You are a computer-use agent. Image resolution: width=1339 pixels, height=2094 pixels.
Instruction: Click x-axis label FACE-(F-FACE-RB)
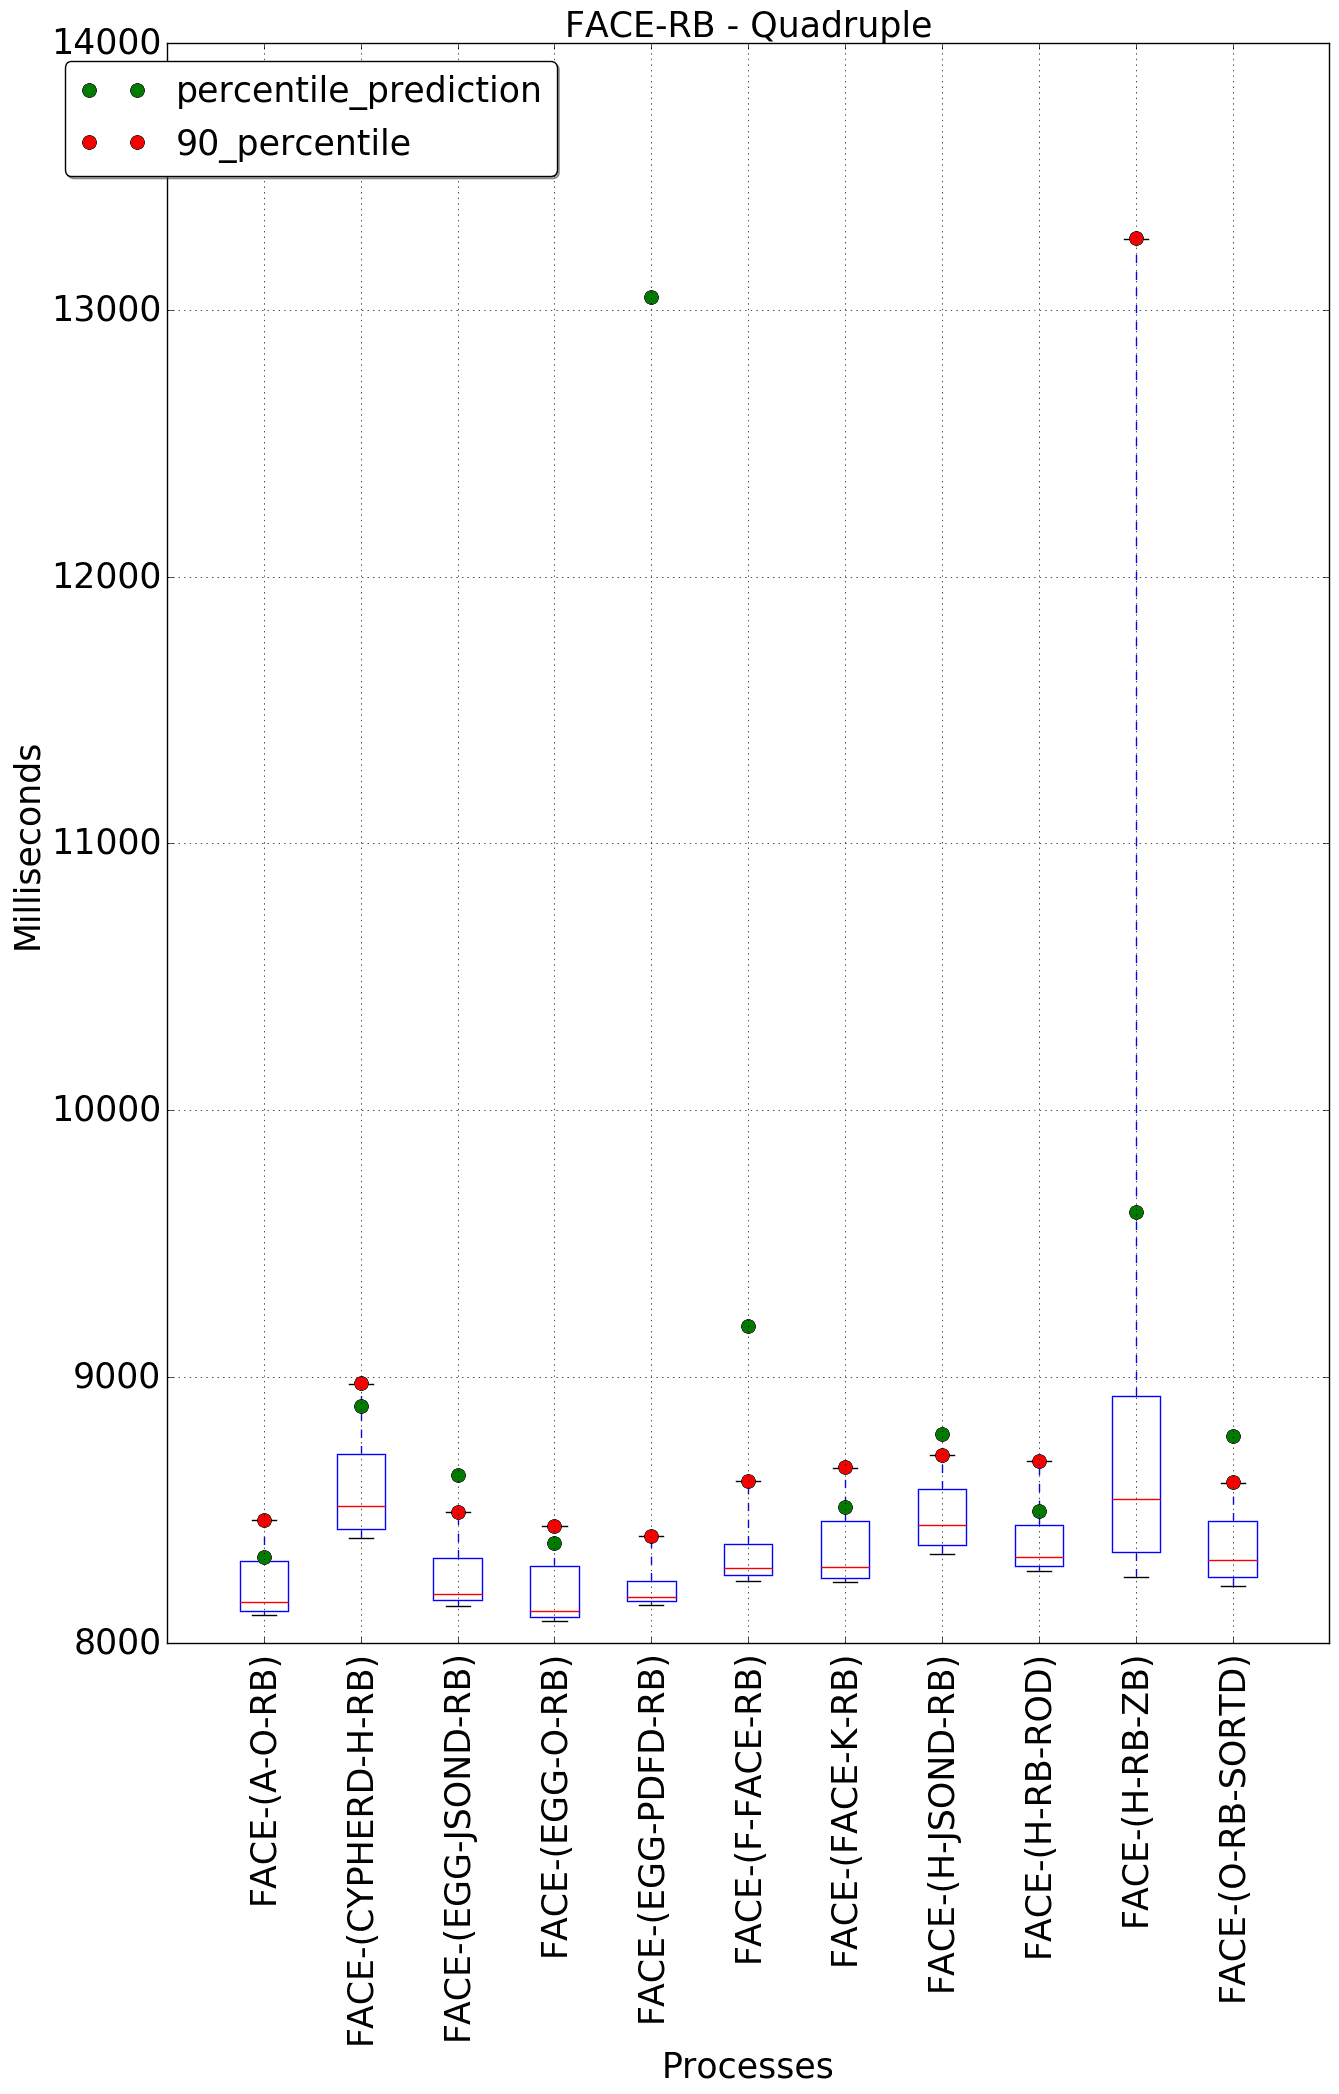pyautogui.click(x=749, y=1811)
